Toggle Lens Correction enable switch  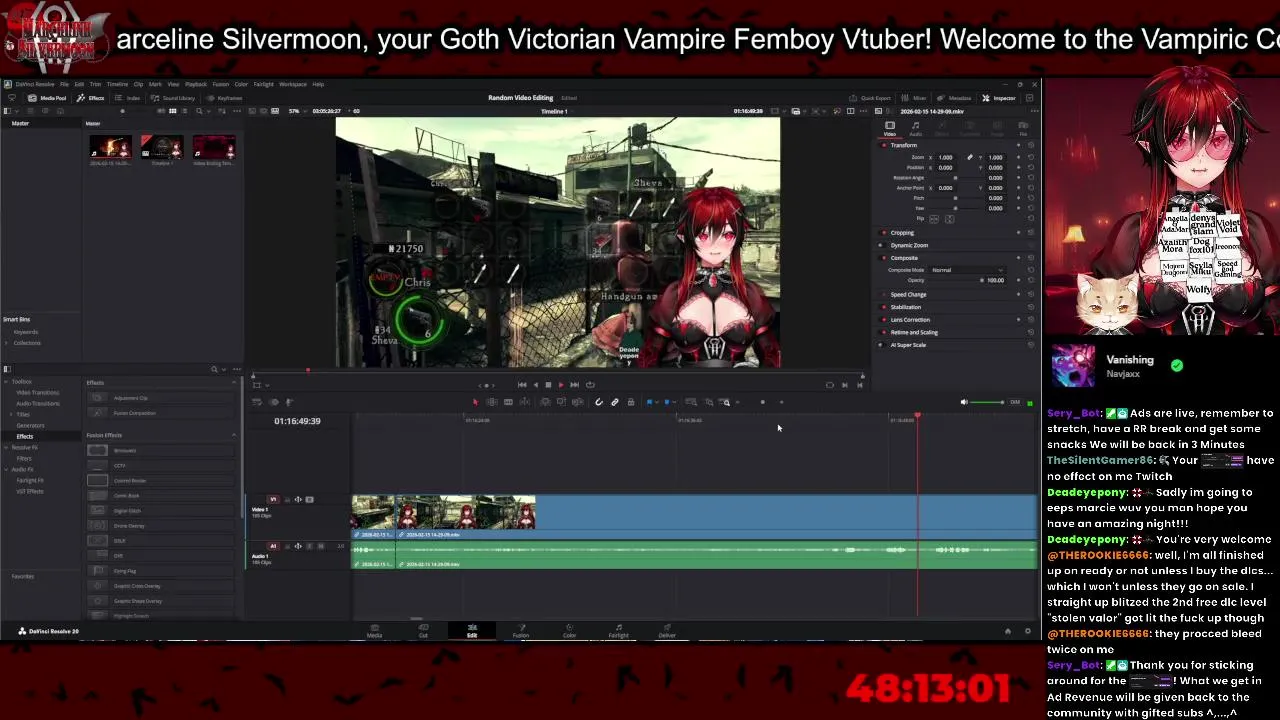click(x=884, y=320)
